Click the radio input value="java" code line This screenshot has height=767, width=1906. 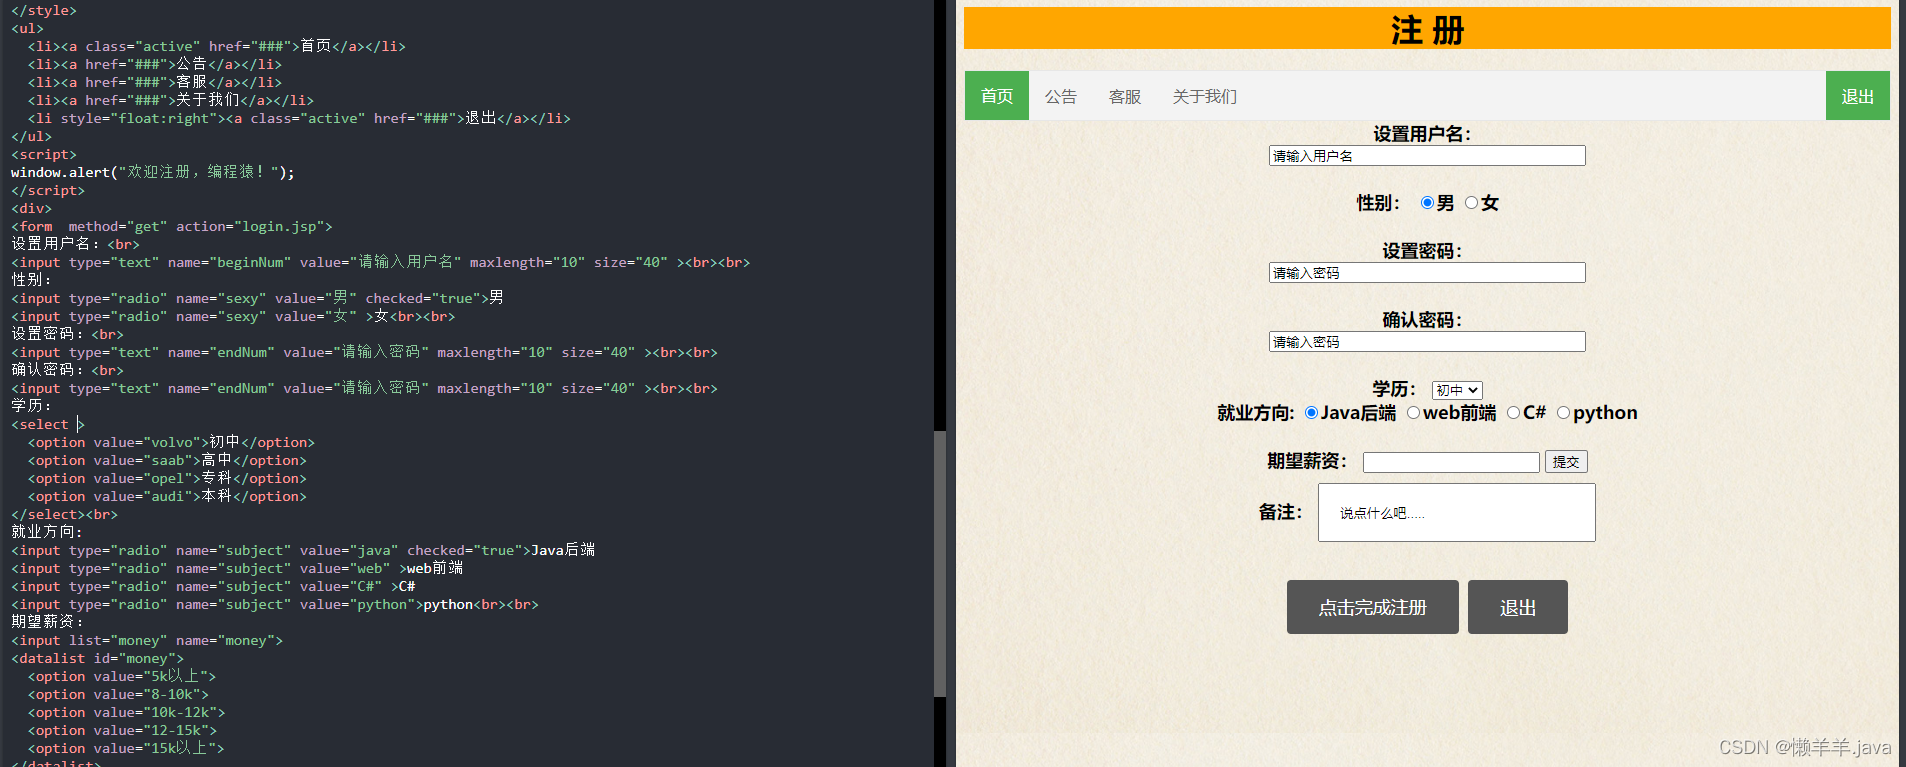point(303,550)
